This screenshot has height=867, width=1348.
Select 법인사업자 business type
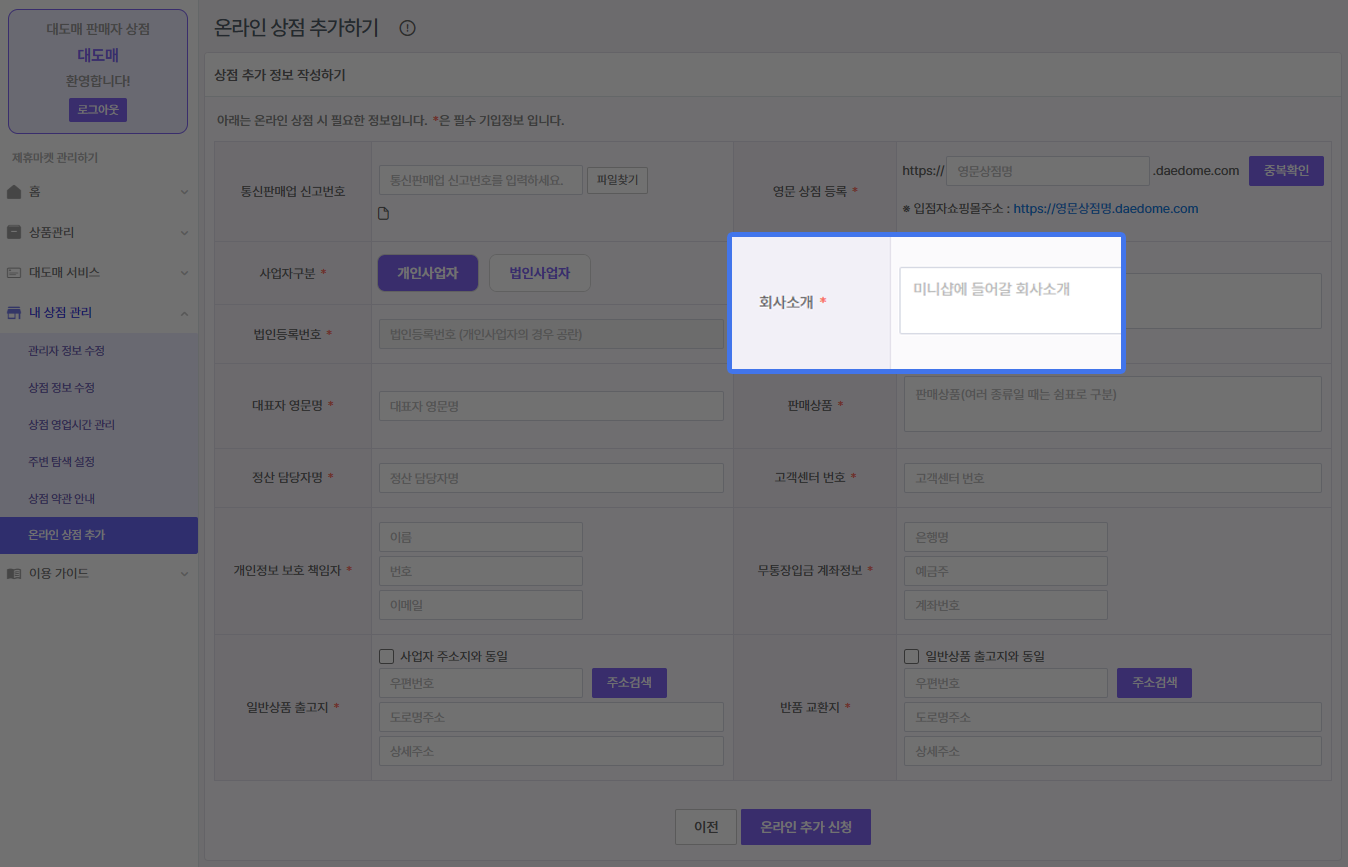(539, 273)
